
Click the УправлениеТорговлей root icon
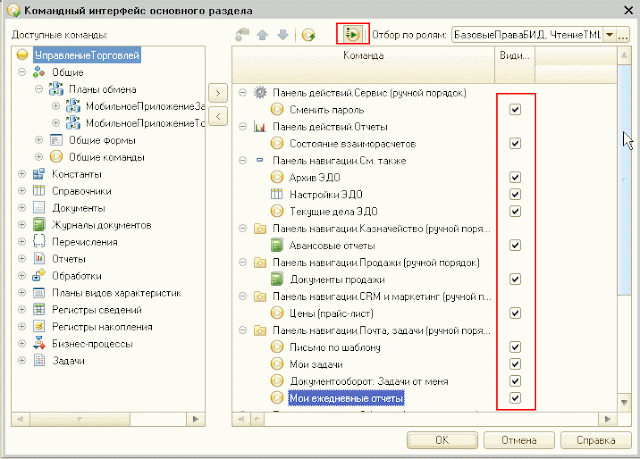22,55
